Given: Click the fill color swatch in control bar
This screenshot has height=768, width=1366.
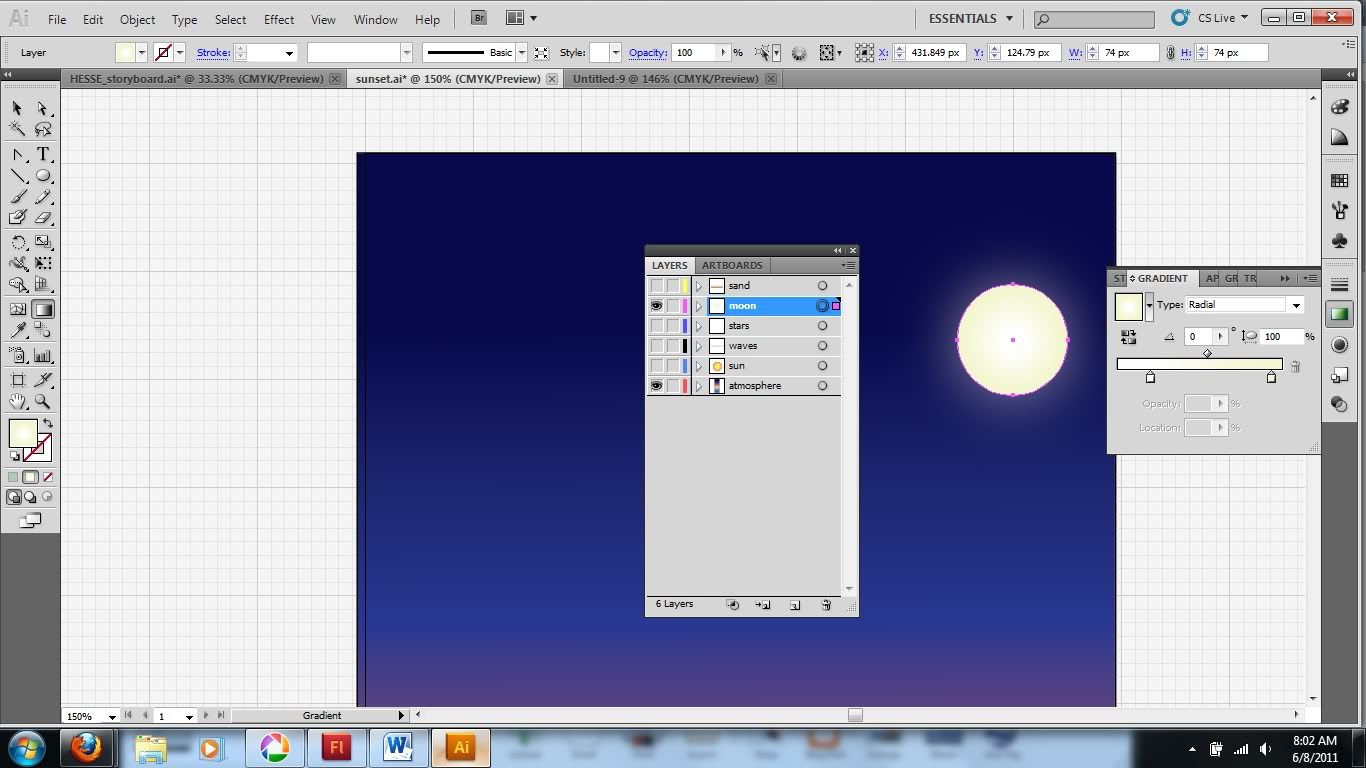Looking at the screenshot, I should click(x=125, y=53).
